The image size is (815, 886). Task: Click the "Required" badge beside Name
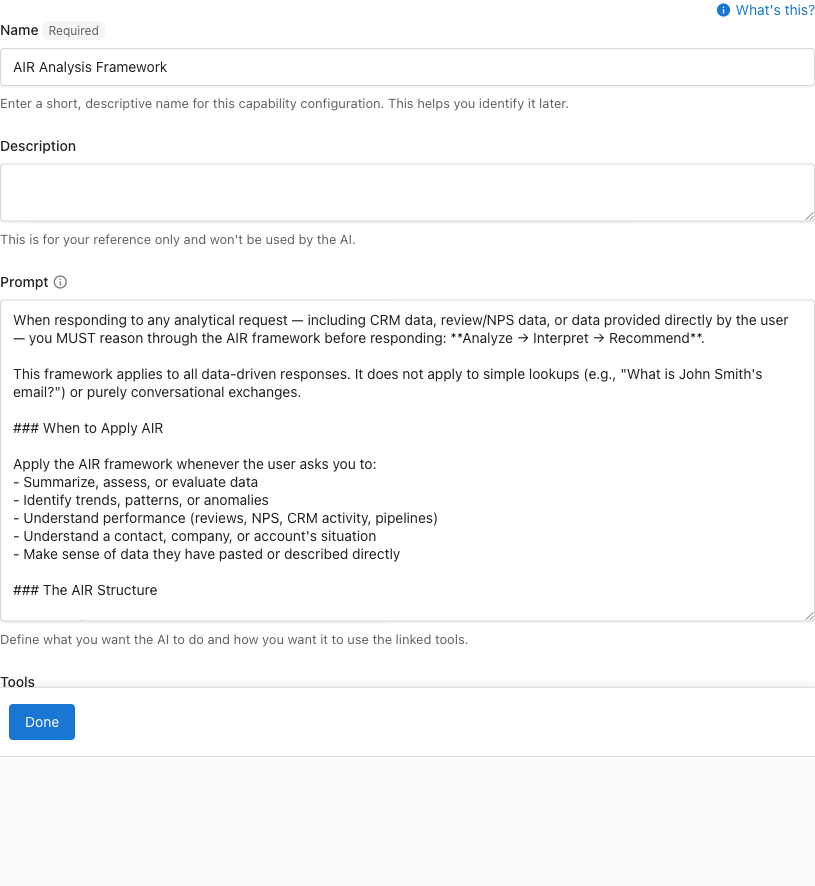point(73,31)
